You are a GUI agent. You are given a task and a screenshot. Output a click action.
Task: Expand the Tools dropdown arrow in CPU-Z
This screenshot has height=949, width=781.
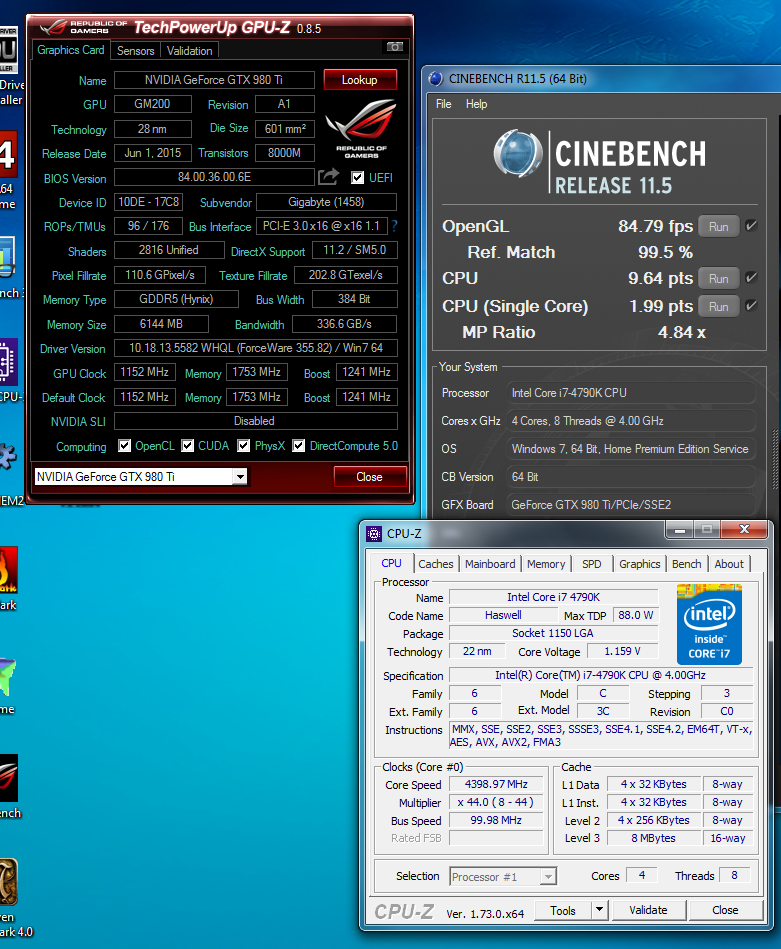[x=599, y=910]
